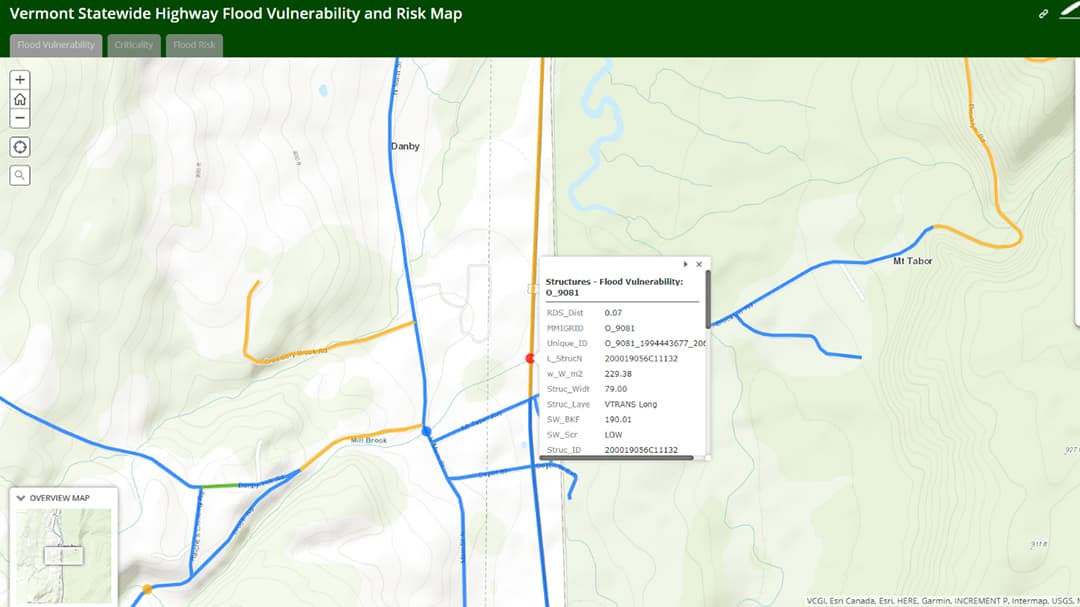Collapse the Overview Map panel chevron
Viewport: 1080px width, 607px height.
coord(22,497)
